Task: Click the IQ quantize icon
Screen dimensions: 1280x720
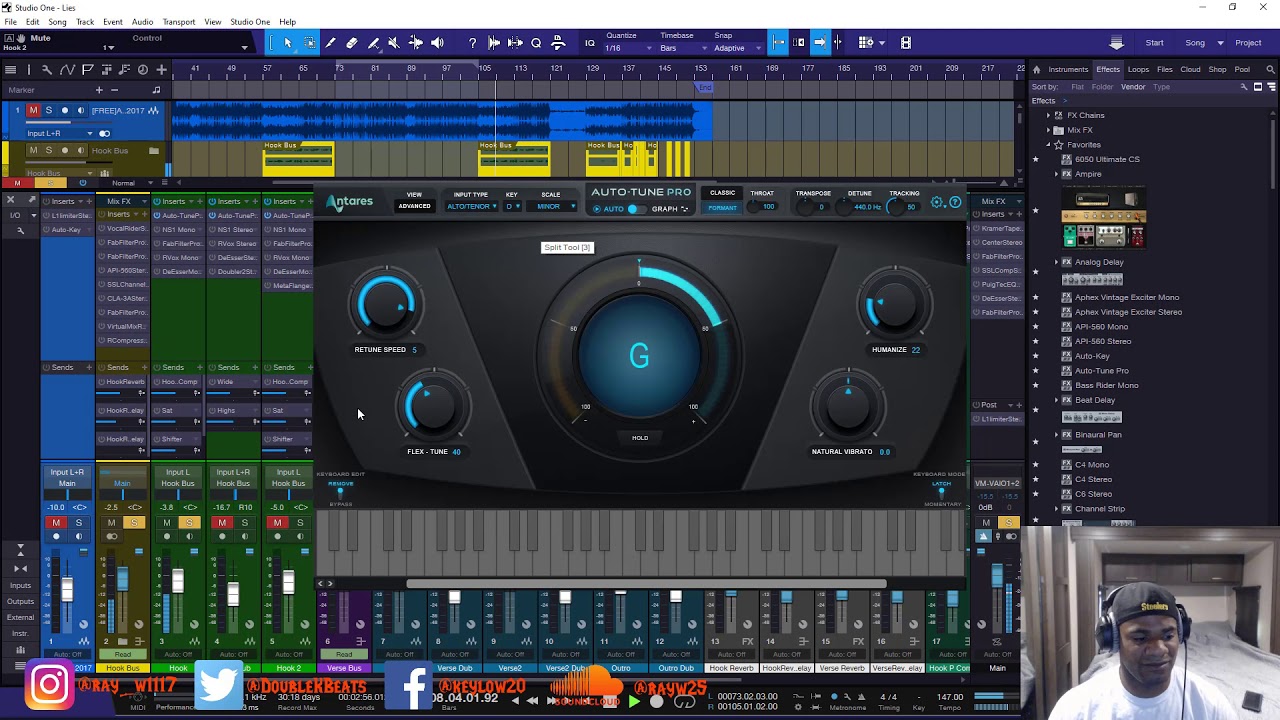Action: click(x=590, y=43)
